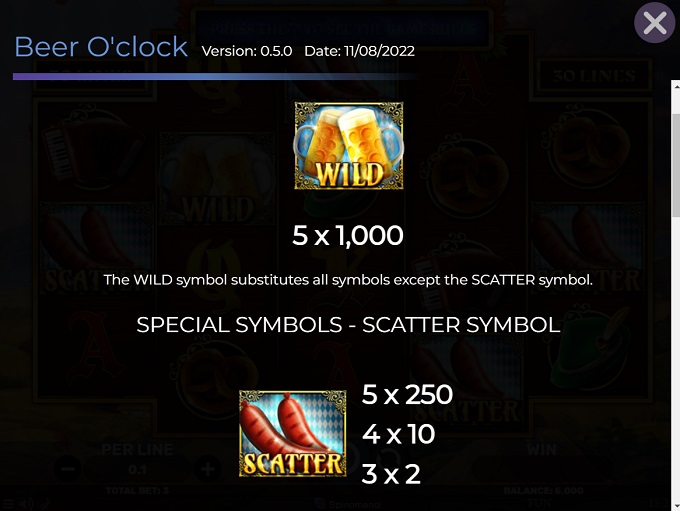Select the 4 x 10 scatter payout
Image resolution: width=680 pixels, height=511 pixels.
[398, 434]
